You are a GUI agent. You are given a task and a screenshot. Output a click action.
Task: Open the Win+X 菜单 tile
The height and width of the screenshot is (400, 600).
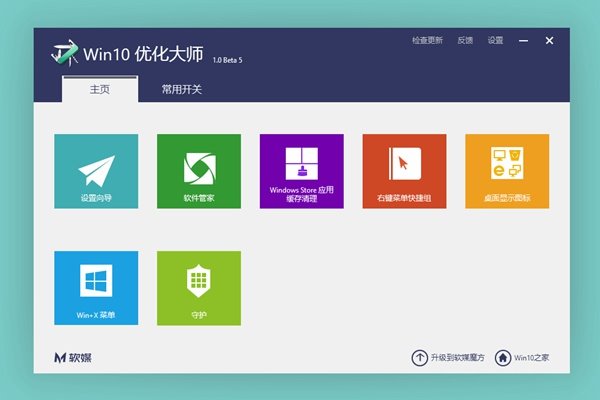click(95, 288)
